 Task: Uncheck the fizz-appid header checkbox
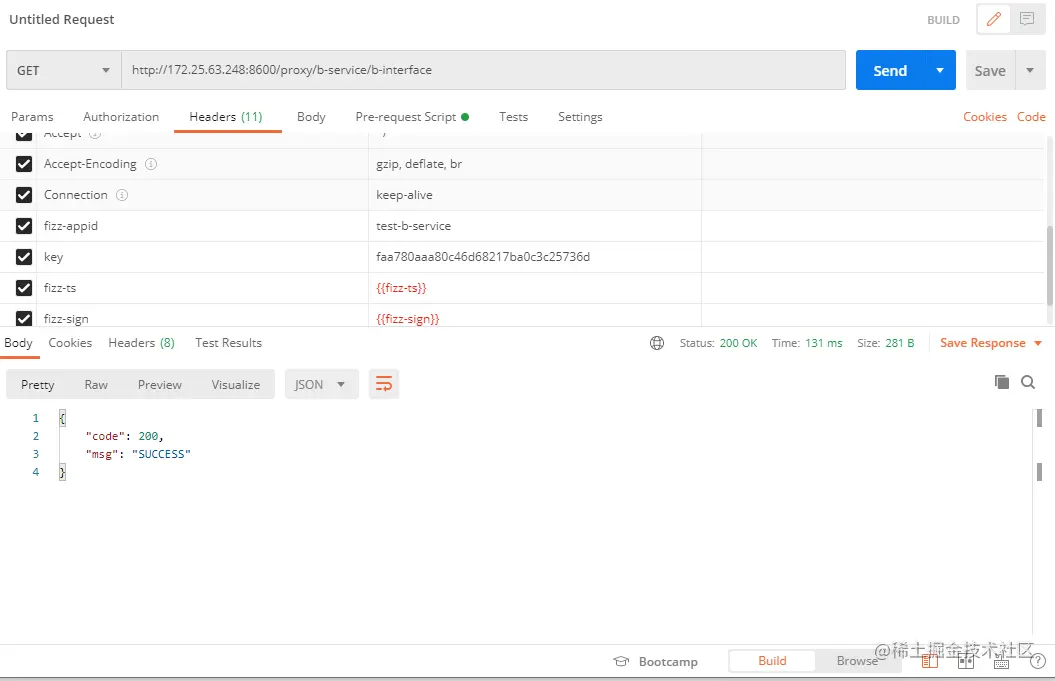[24, 225]
